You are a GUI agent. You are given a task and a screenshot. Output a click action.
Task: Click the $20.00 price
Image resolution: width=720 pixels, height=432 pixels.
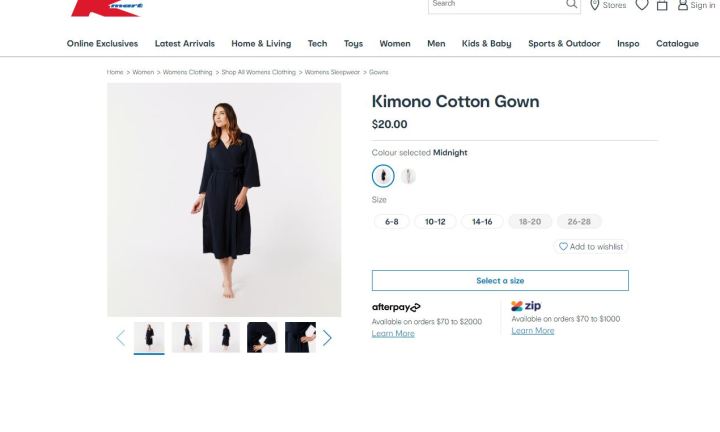[x=389, y=124]
